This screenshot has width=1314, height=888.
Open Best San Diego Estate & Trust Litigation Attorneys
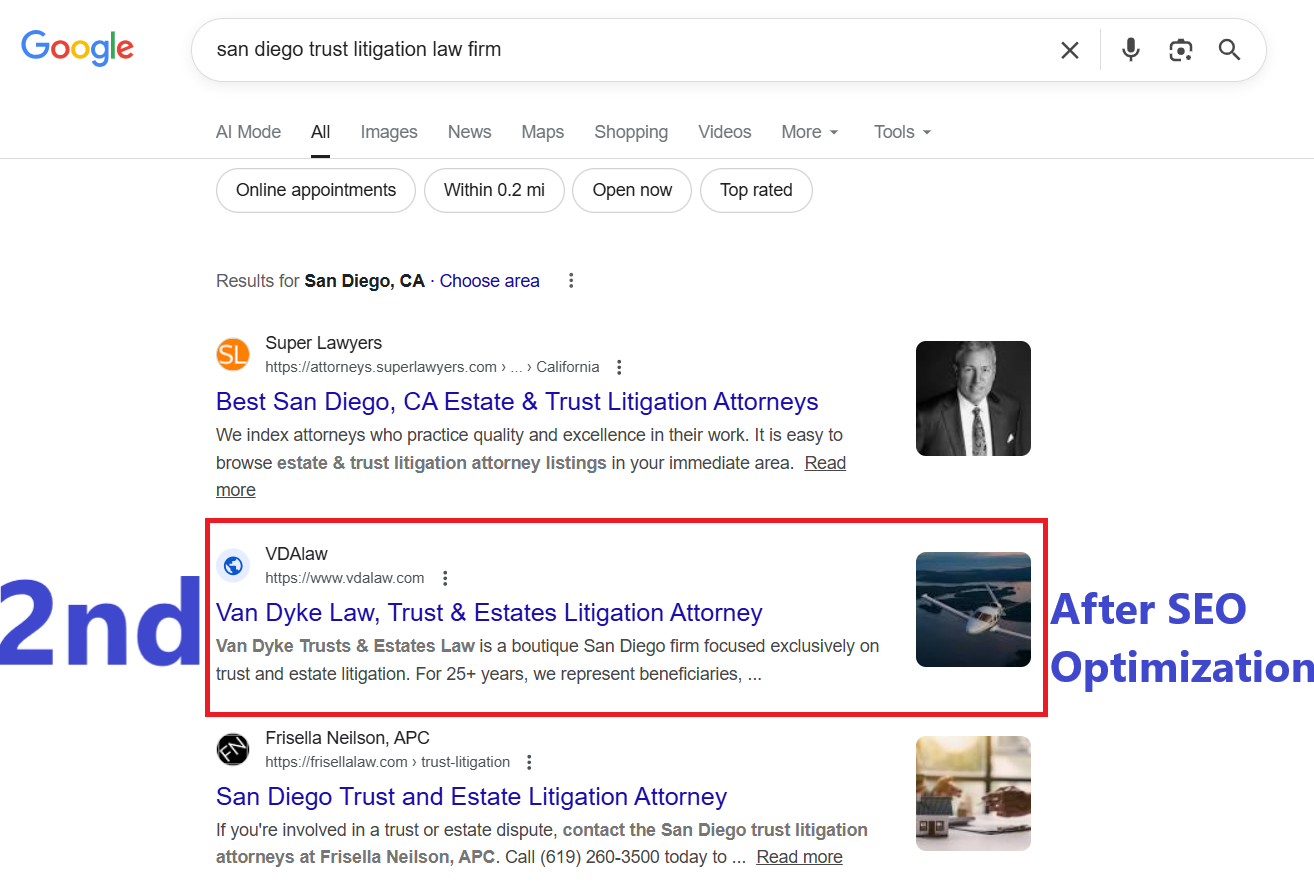[x=517, y=402]
